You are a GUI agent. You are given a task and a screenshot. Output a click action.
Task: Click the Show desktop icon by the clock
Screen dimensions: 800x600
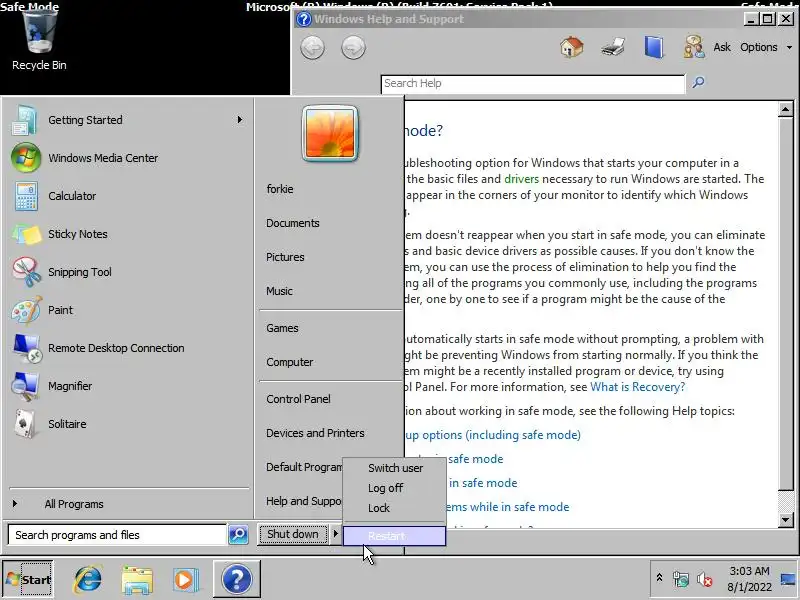click(x=789, y=579)
